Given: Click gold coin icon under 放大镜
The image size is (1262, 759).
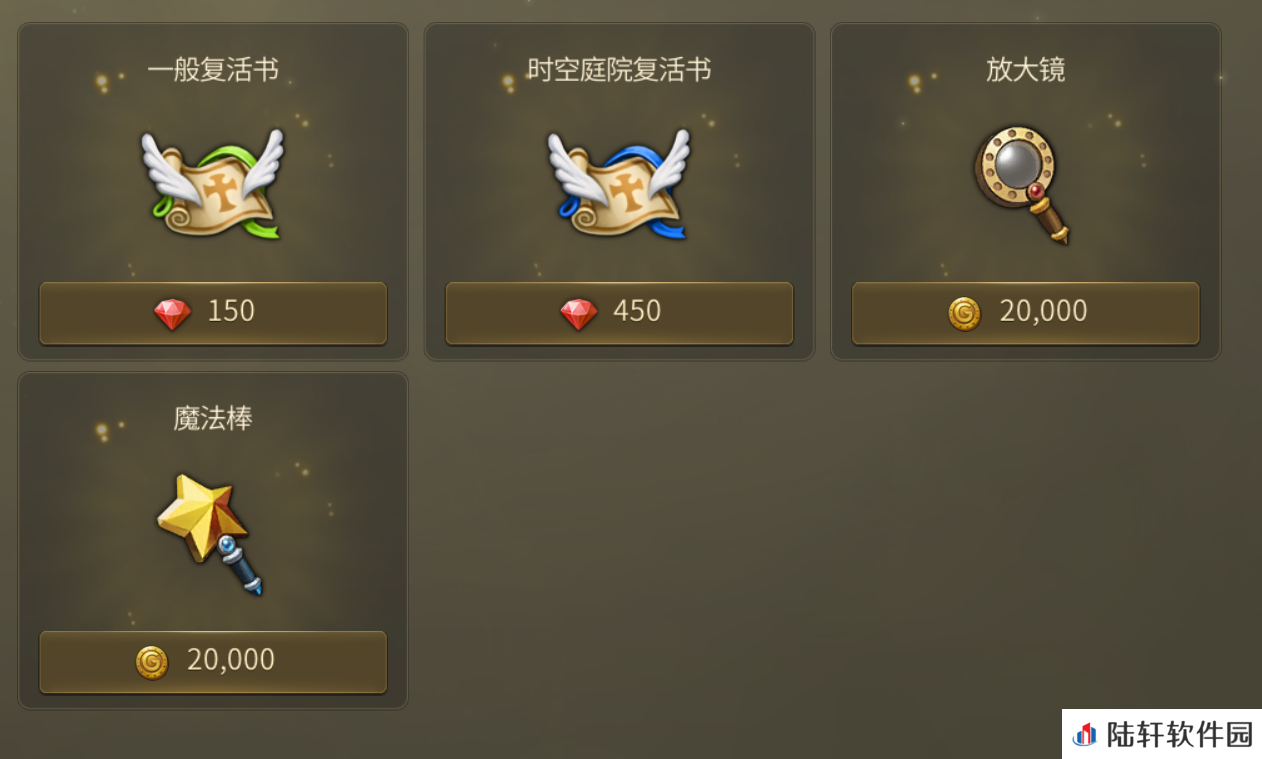Looking at the screenshot, I should pos(964,314).
